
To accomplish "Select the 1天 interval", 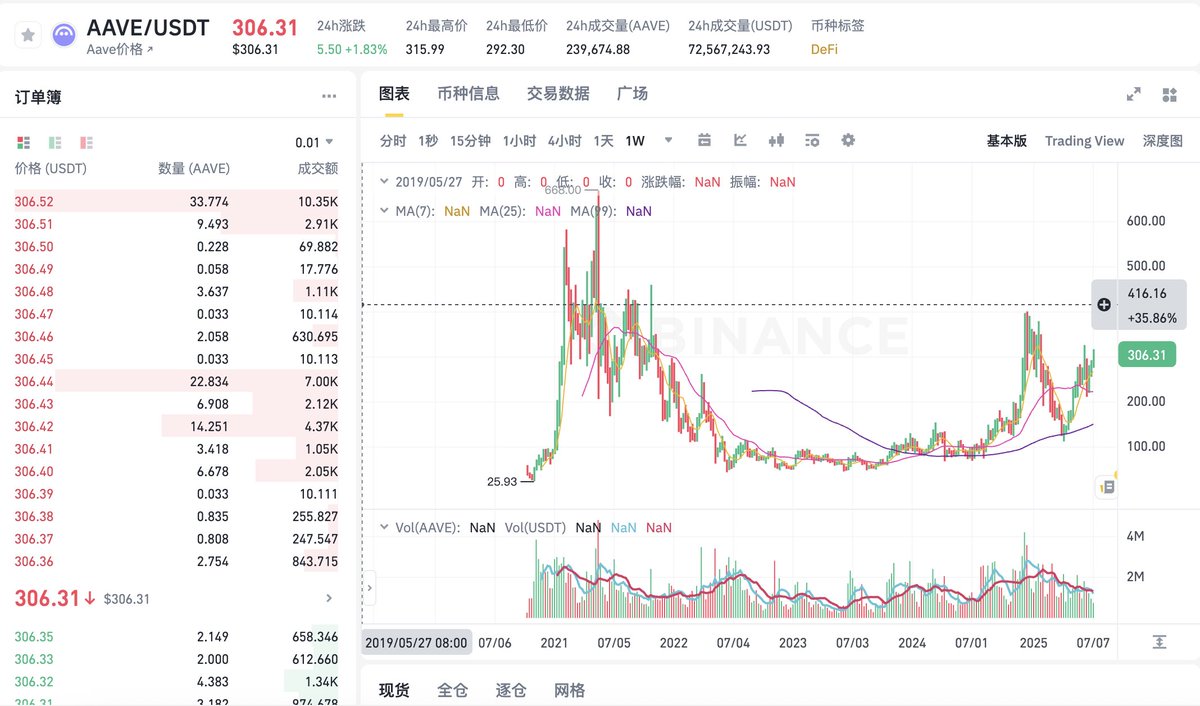I will coord(603,141).
